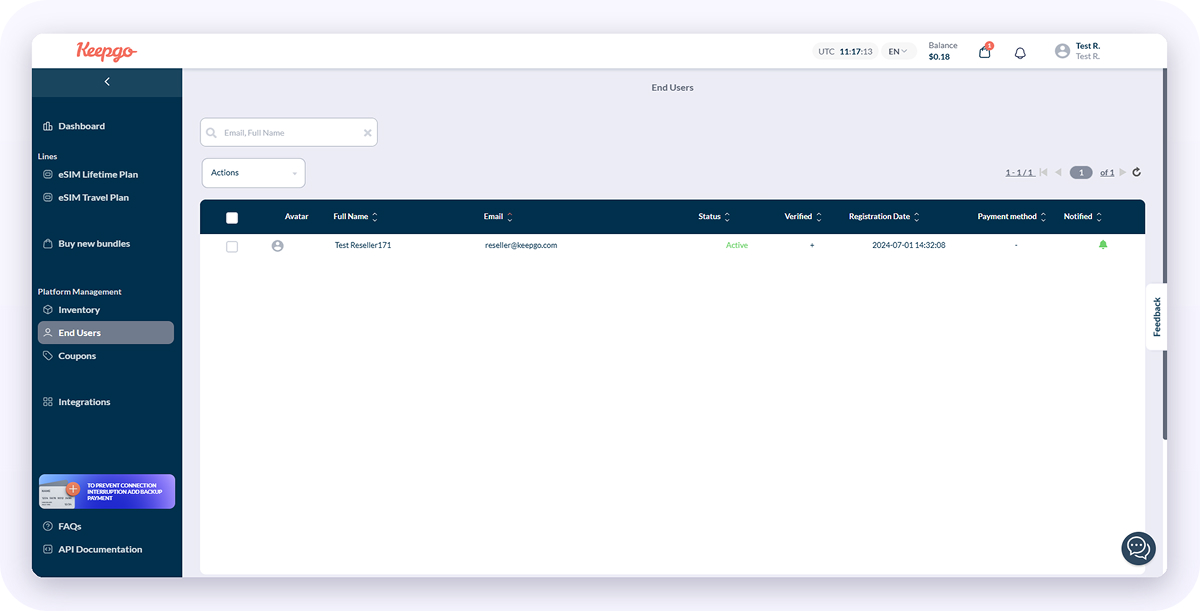This screenshot has width=1200, height=611.
Task: Open the shopping cart icon
Action: 985,51
